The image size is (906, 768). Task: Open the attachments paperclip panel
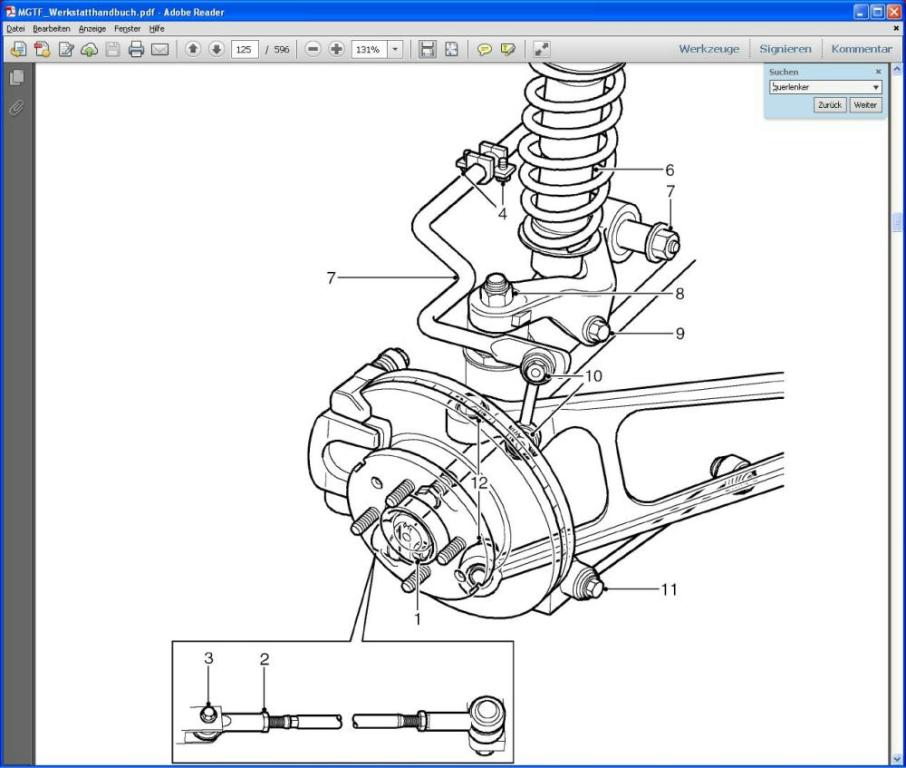tap(17, 107)
